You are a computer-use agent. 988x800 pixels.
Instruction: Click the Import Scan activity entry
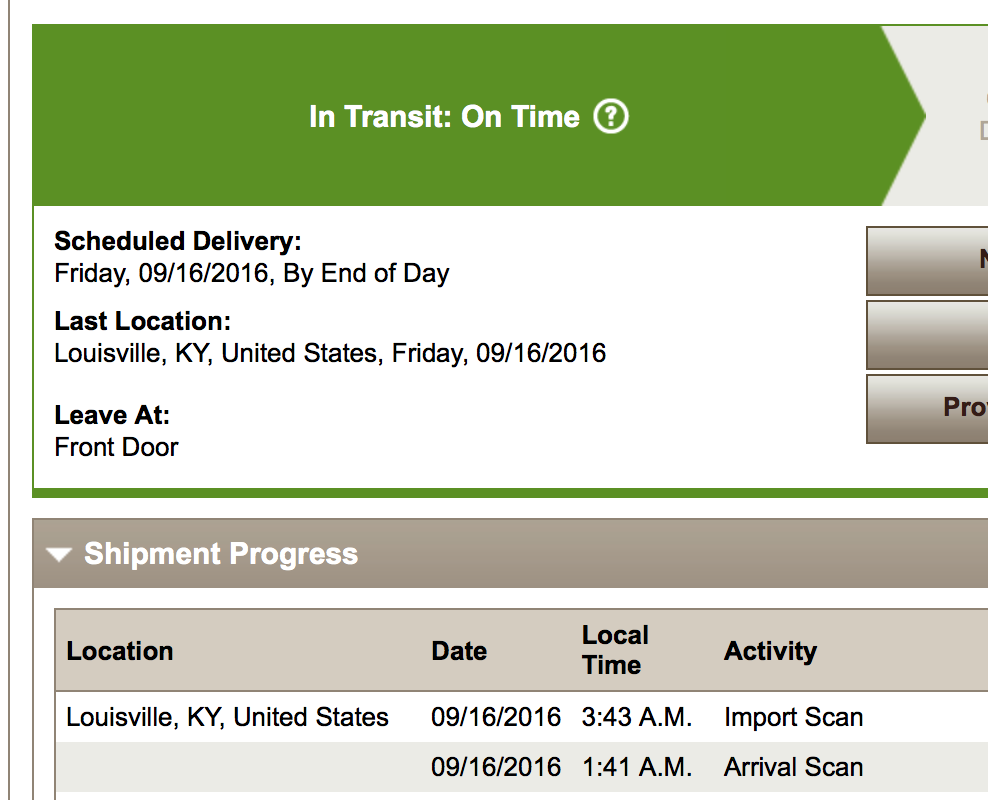[x=793, y=717]
